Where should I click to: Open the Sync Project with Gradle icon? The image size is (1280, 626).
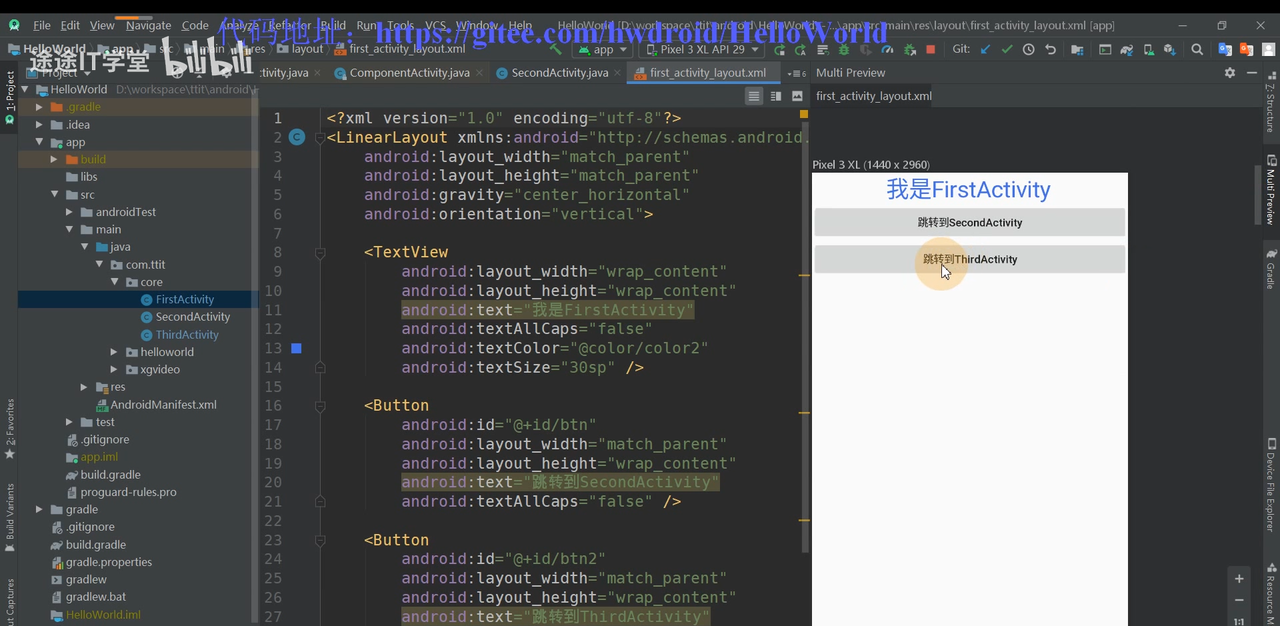[x=1127, y=49]
